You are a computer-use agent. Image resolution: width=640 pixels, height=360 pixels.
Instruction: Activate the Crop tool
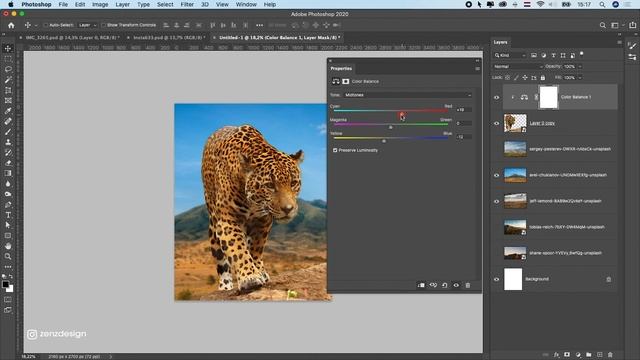(x=8, y=90)
